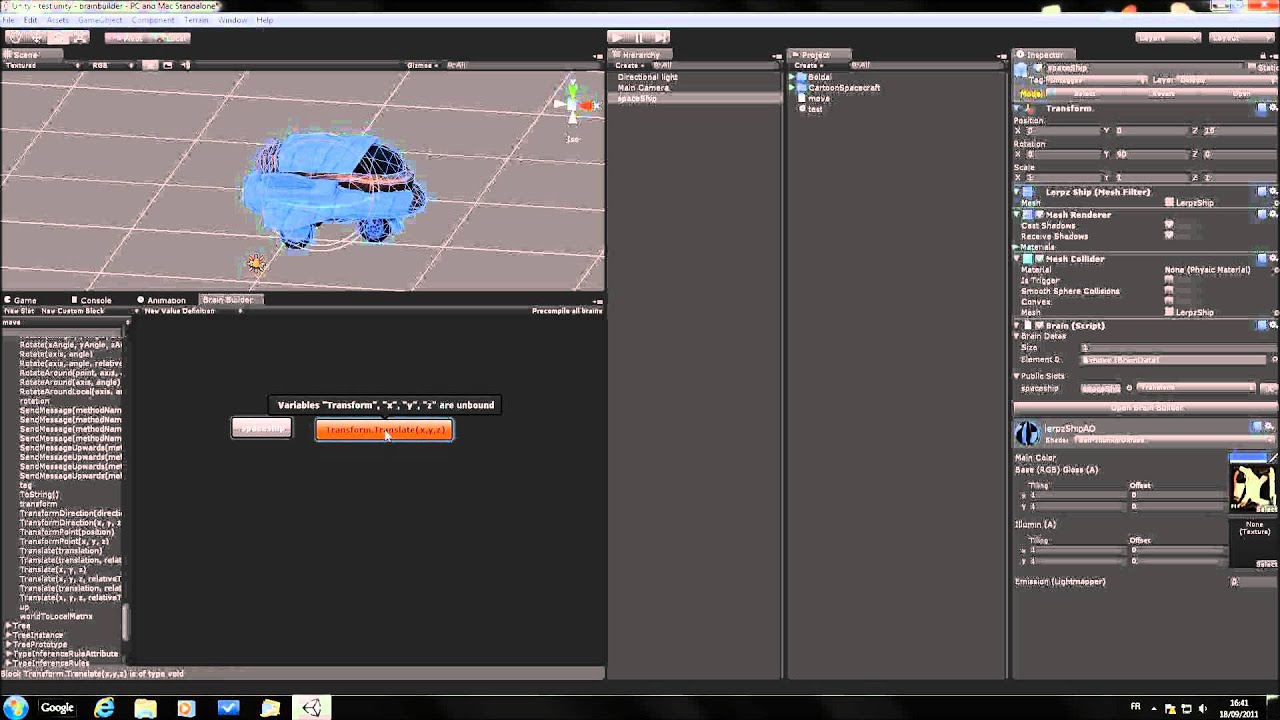Select CartoonSpacecraft folder in Project
Image resolution: width=1280 pixels, height=720 pixels.
pyautogui.click(x=844, y=88)
